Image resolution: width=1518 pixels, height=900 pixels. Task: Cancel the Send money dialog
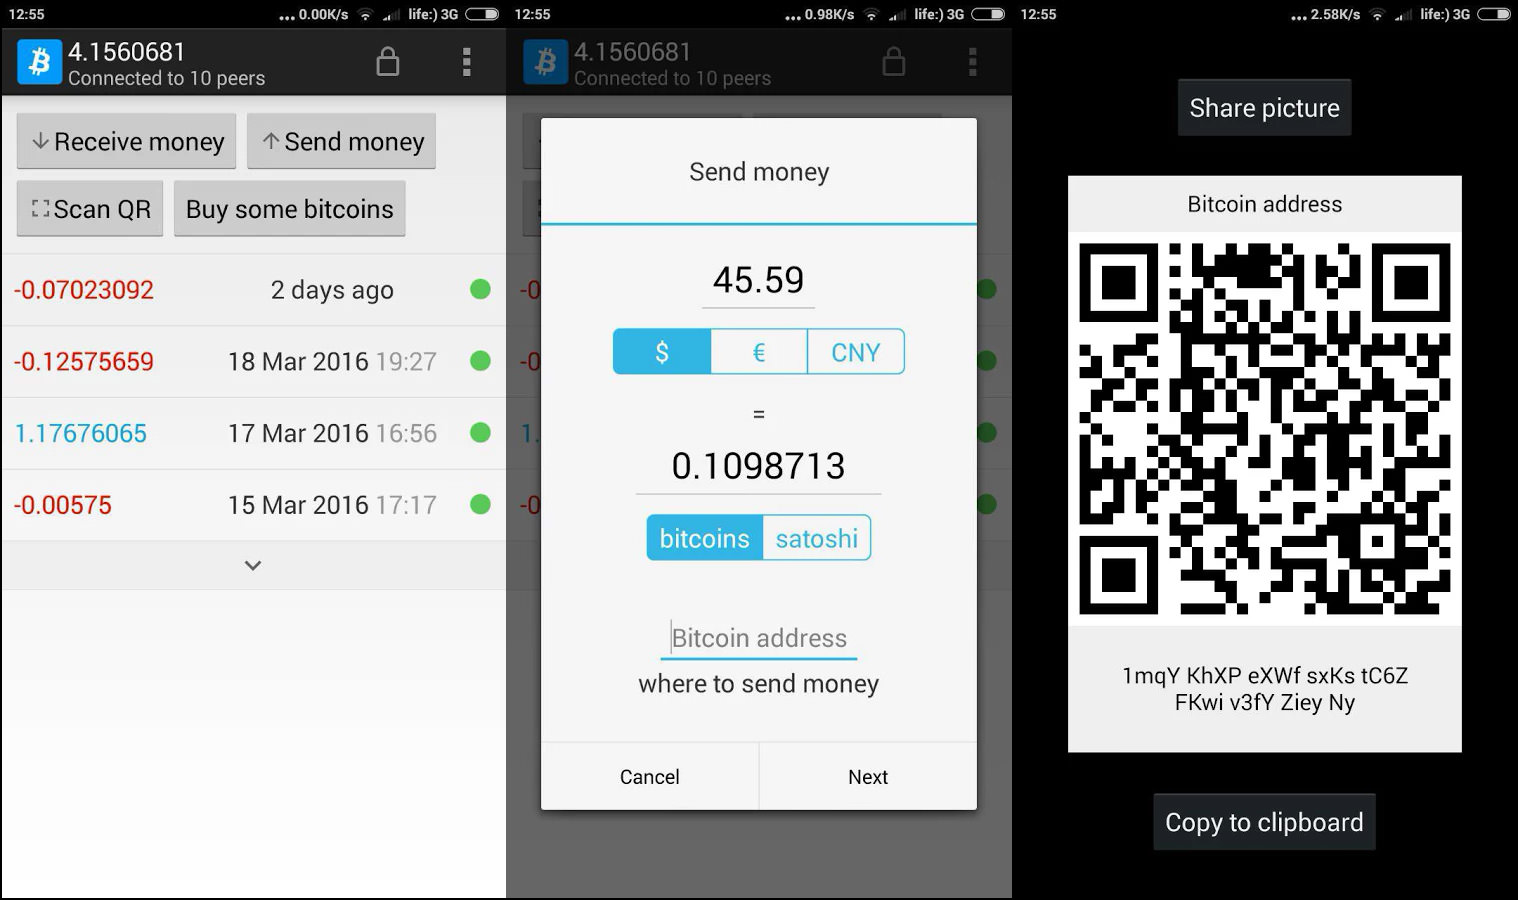coord(650,776)
